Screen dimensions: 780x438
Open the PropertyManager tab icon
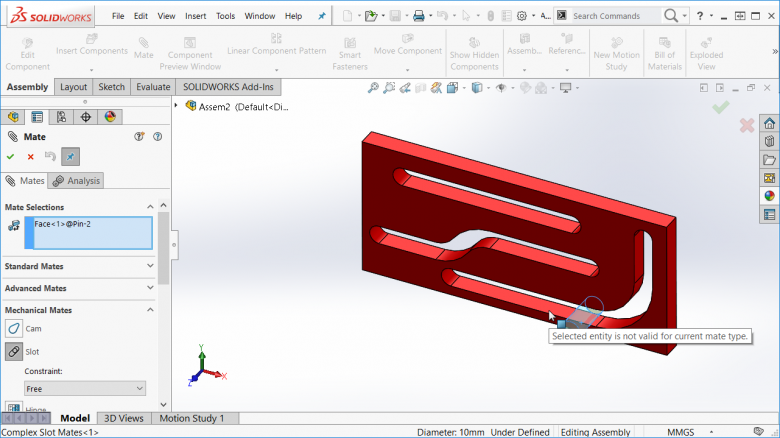(x=37, y=117)
